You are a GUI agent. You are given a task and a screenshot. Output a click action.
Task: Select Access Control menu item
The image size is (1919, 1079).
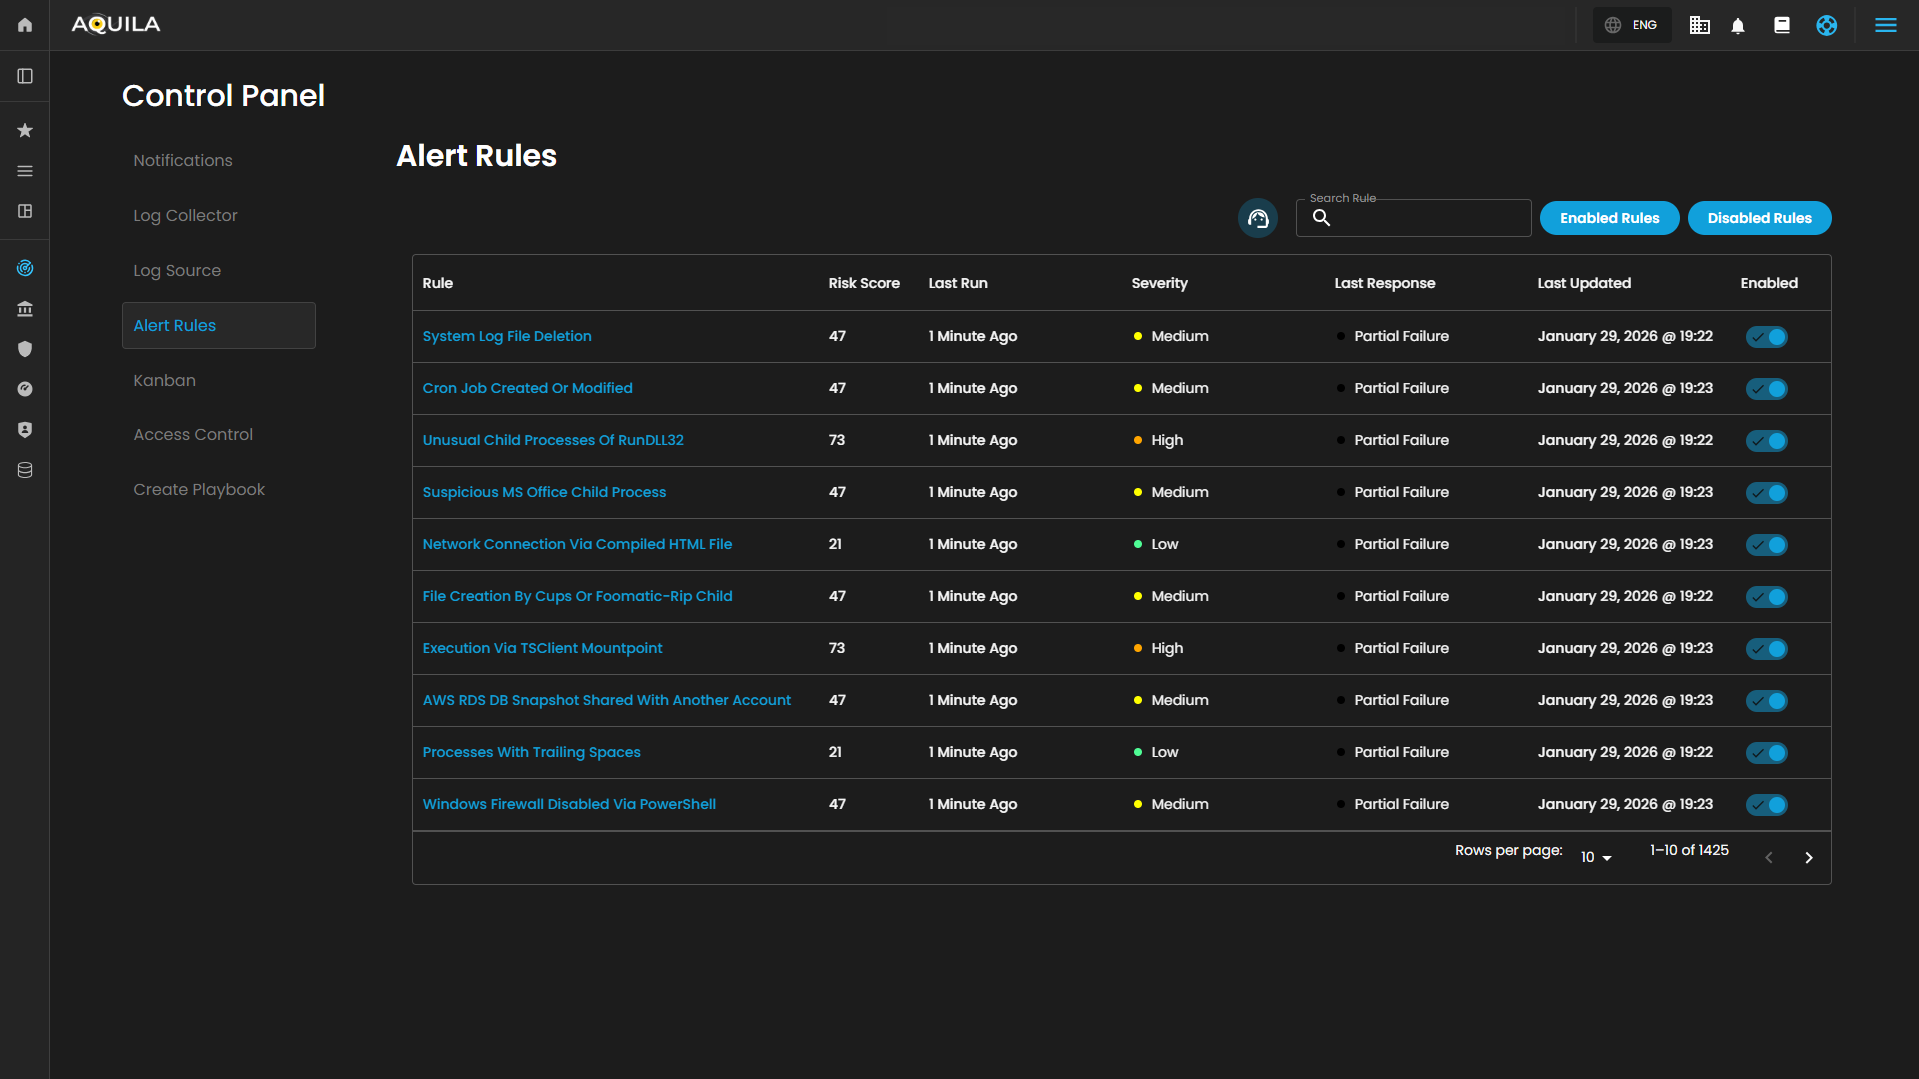pyautogui.click(x=193, y=434)
